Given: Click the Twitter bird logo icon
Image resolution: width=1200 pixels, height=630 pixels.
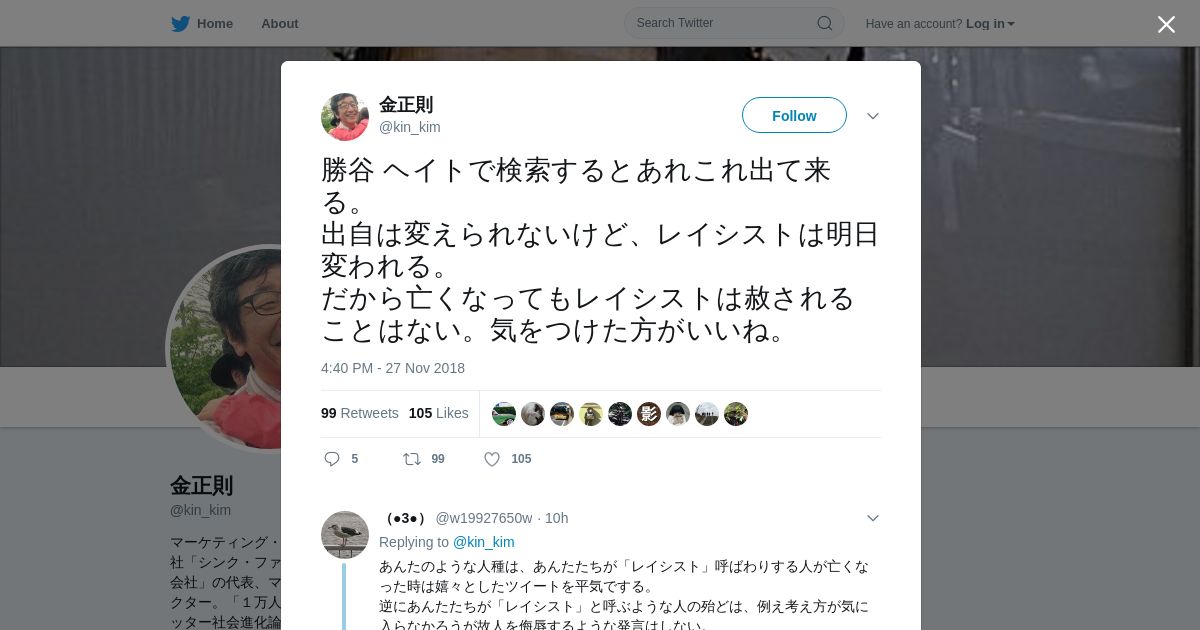Looking at the screenshot, I should (x=180, y=23).
